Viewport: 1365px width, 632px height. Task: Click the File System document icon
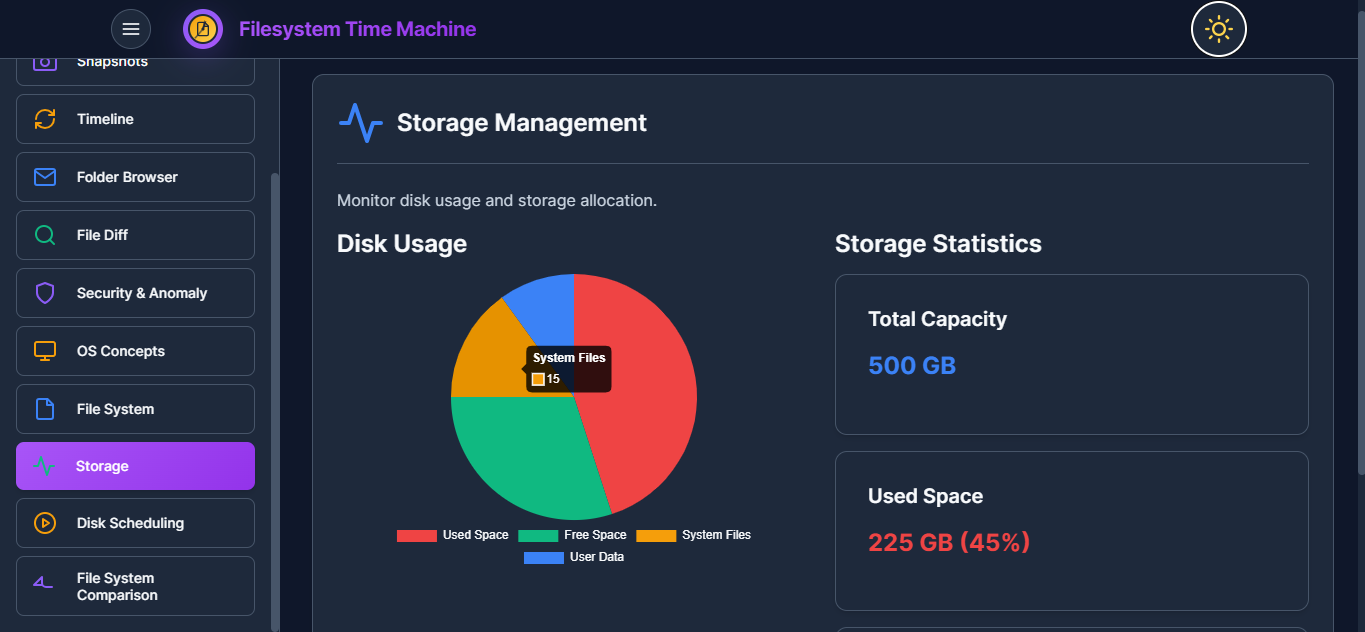(45, 409)
